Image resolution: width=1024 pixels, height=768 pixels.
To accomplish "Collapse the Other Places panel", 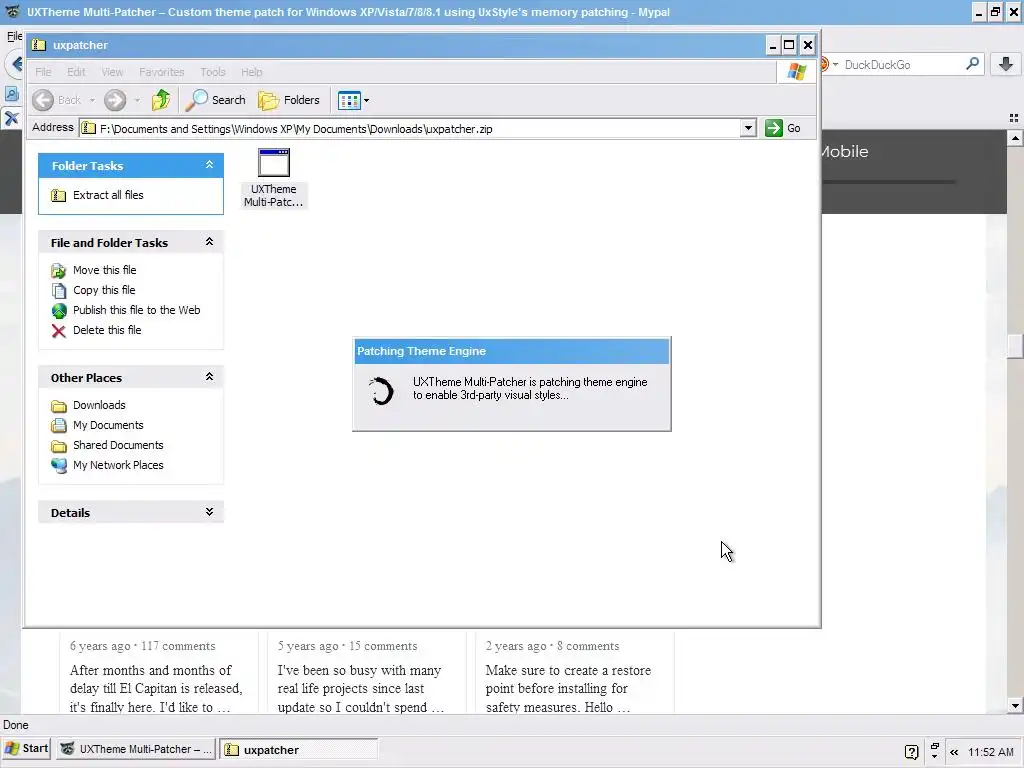I will [x=209, y=377].
